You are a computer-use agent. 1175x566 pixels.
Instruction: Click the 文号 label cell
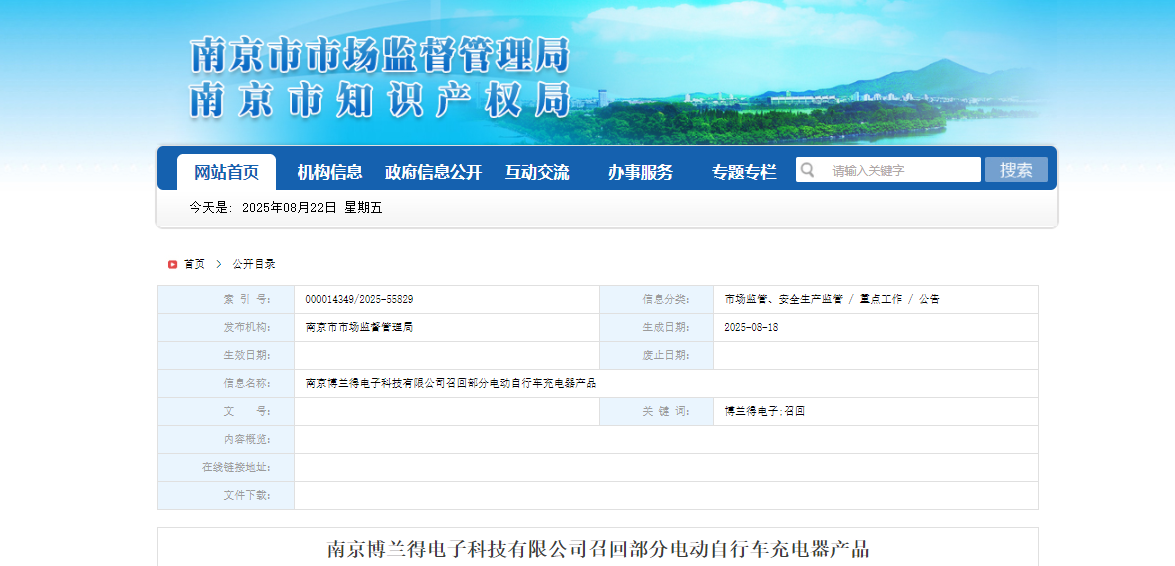pyautogui.click(x=226, y=411)
